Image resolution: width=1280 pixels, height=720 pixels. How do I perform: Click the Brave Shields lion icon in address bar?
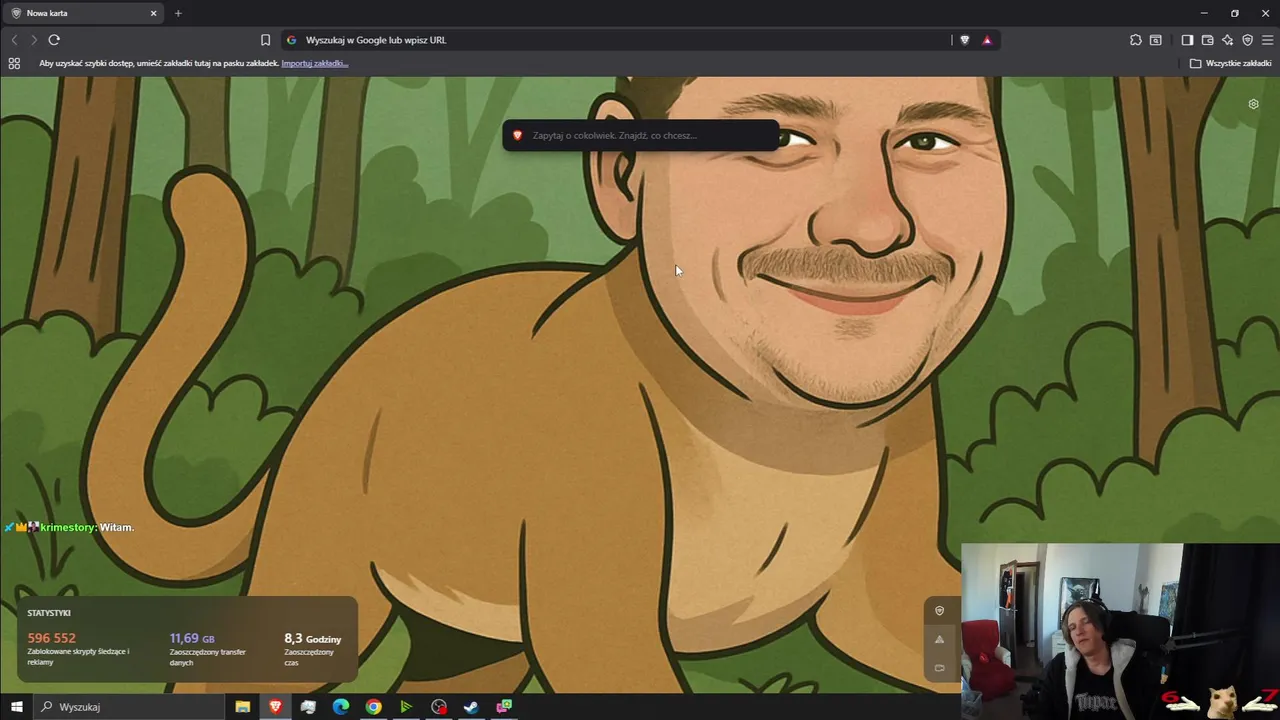pos(964,40)
